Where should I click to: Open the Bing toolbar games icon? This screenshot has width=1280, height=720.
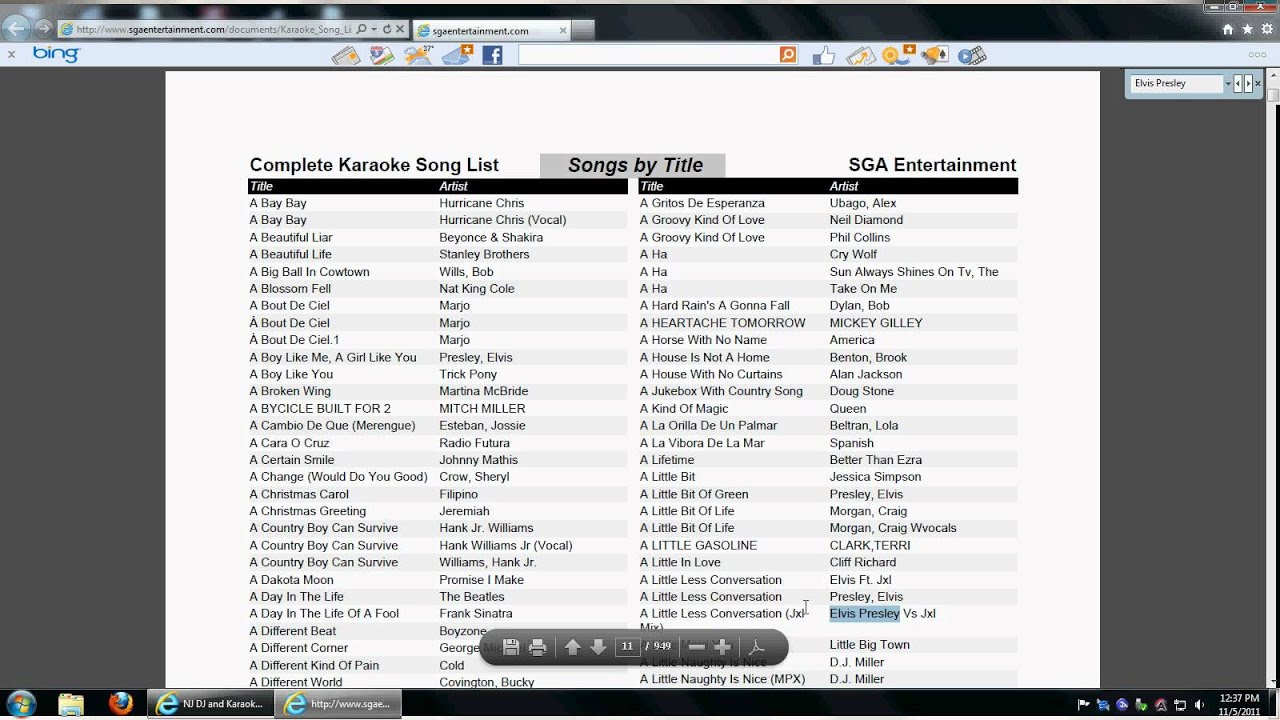coord(935,56)
